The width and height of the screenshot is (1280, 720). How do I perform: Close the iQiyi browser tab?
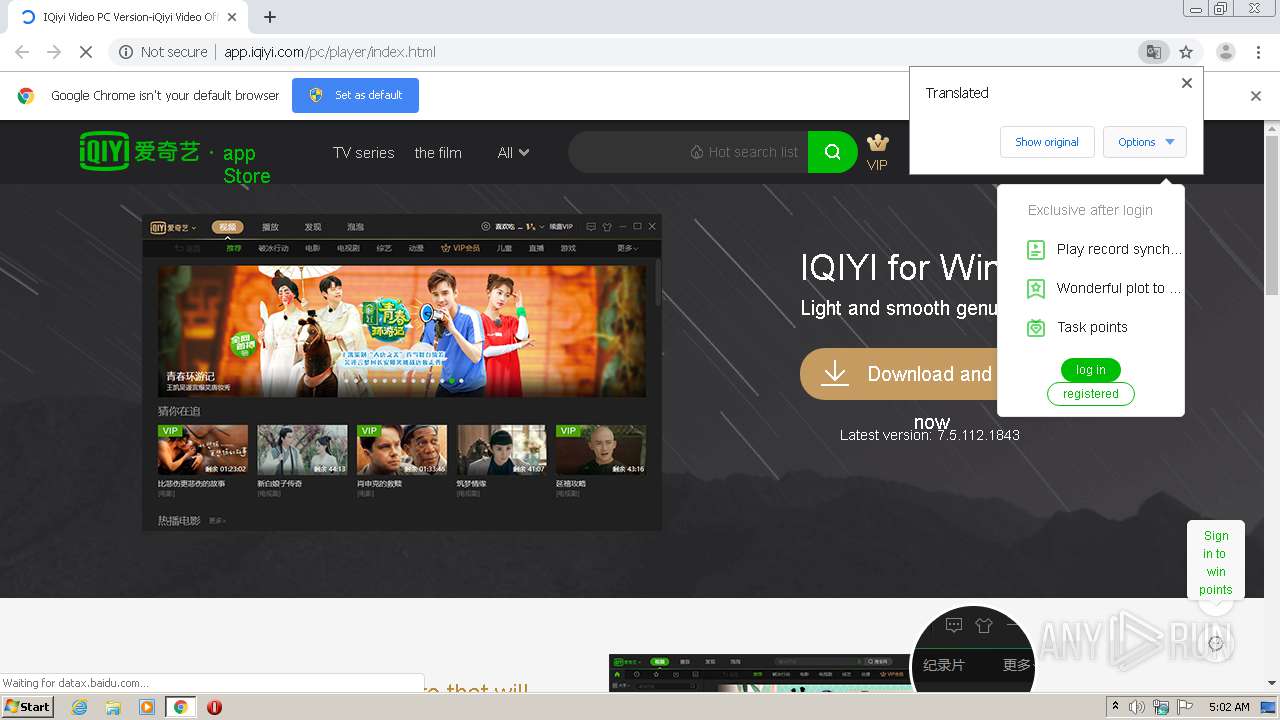[x=232, y=17]
